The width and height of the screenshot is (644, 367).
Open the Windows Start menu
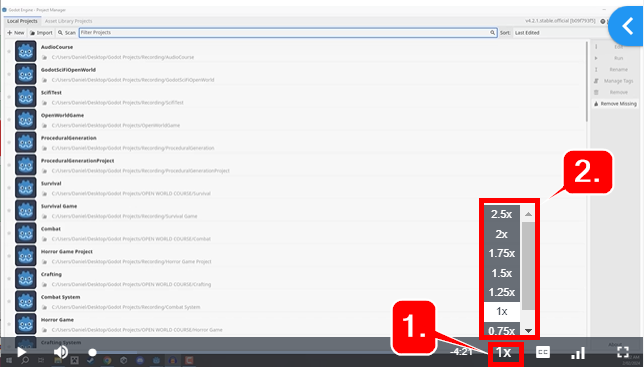pos(9,360)
